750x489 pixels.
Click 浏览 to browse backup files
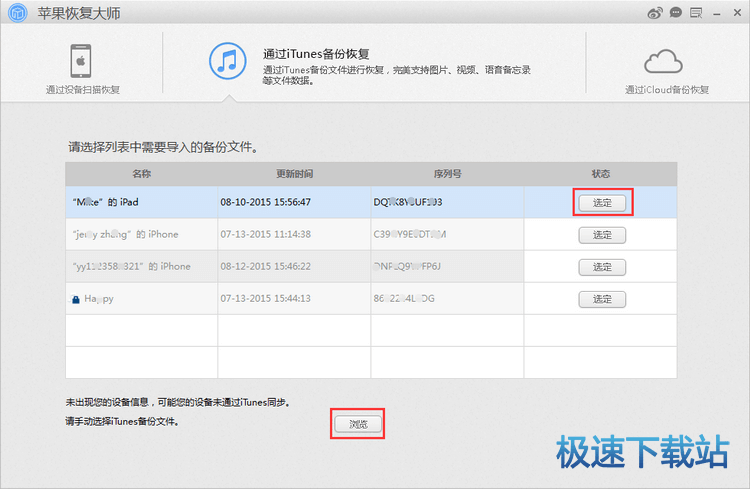click(x=358, y=424)
